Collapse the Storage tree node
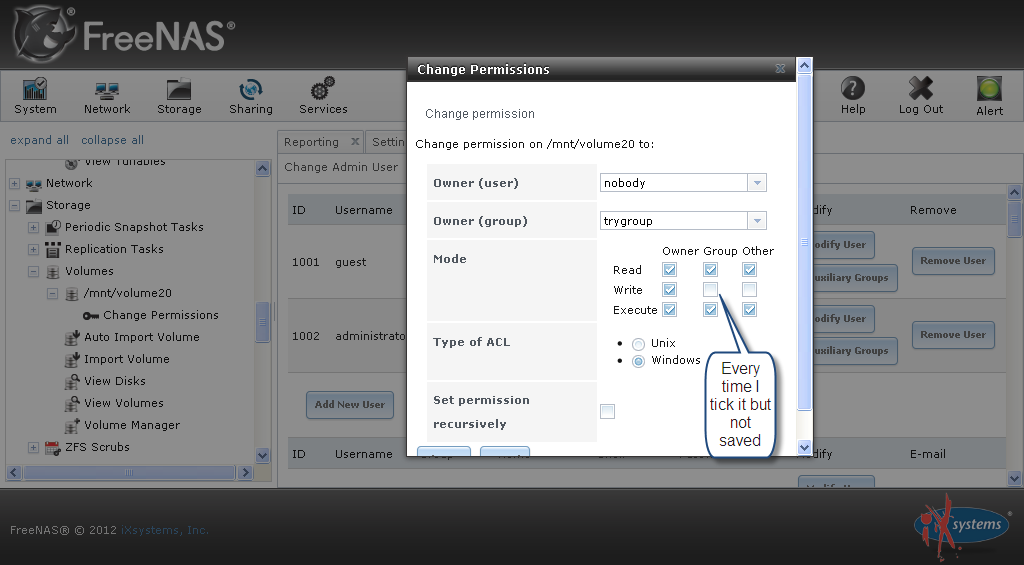Screen dimensions: 1024x565 coord(14,206)
